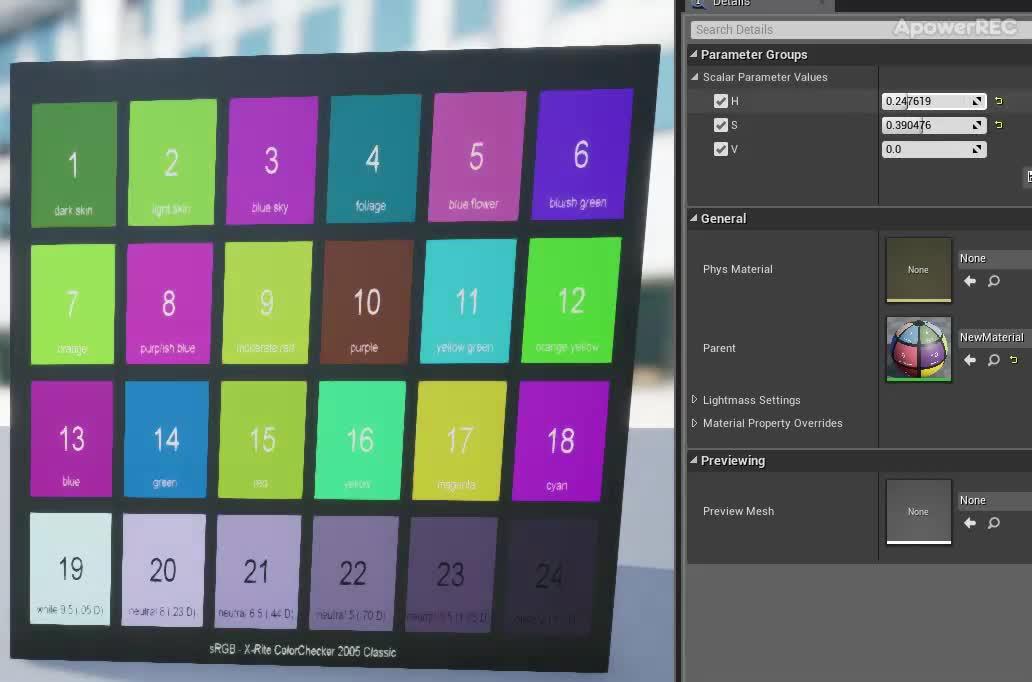Reset the S parameter to default

(x=998, y=124)
